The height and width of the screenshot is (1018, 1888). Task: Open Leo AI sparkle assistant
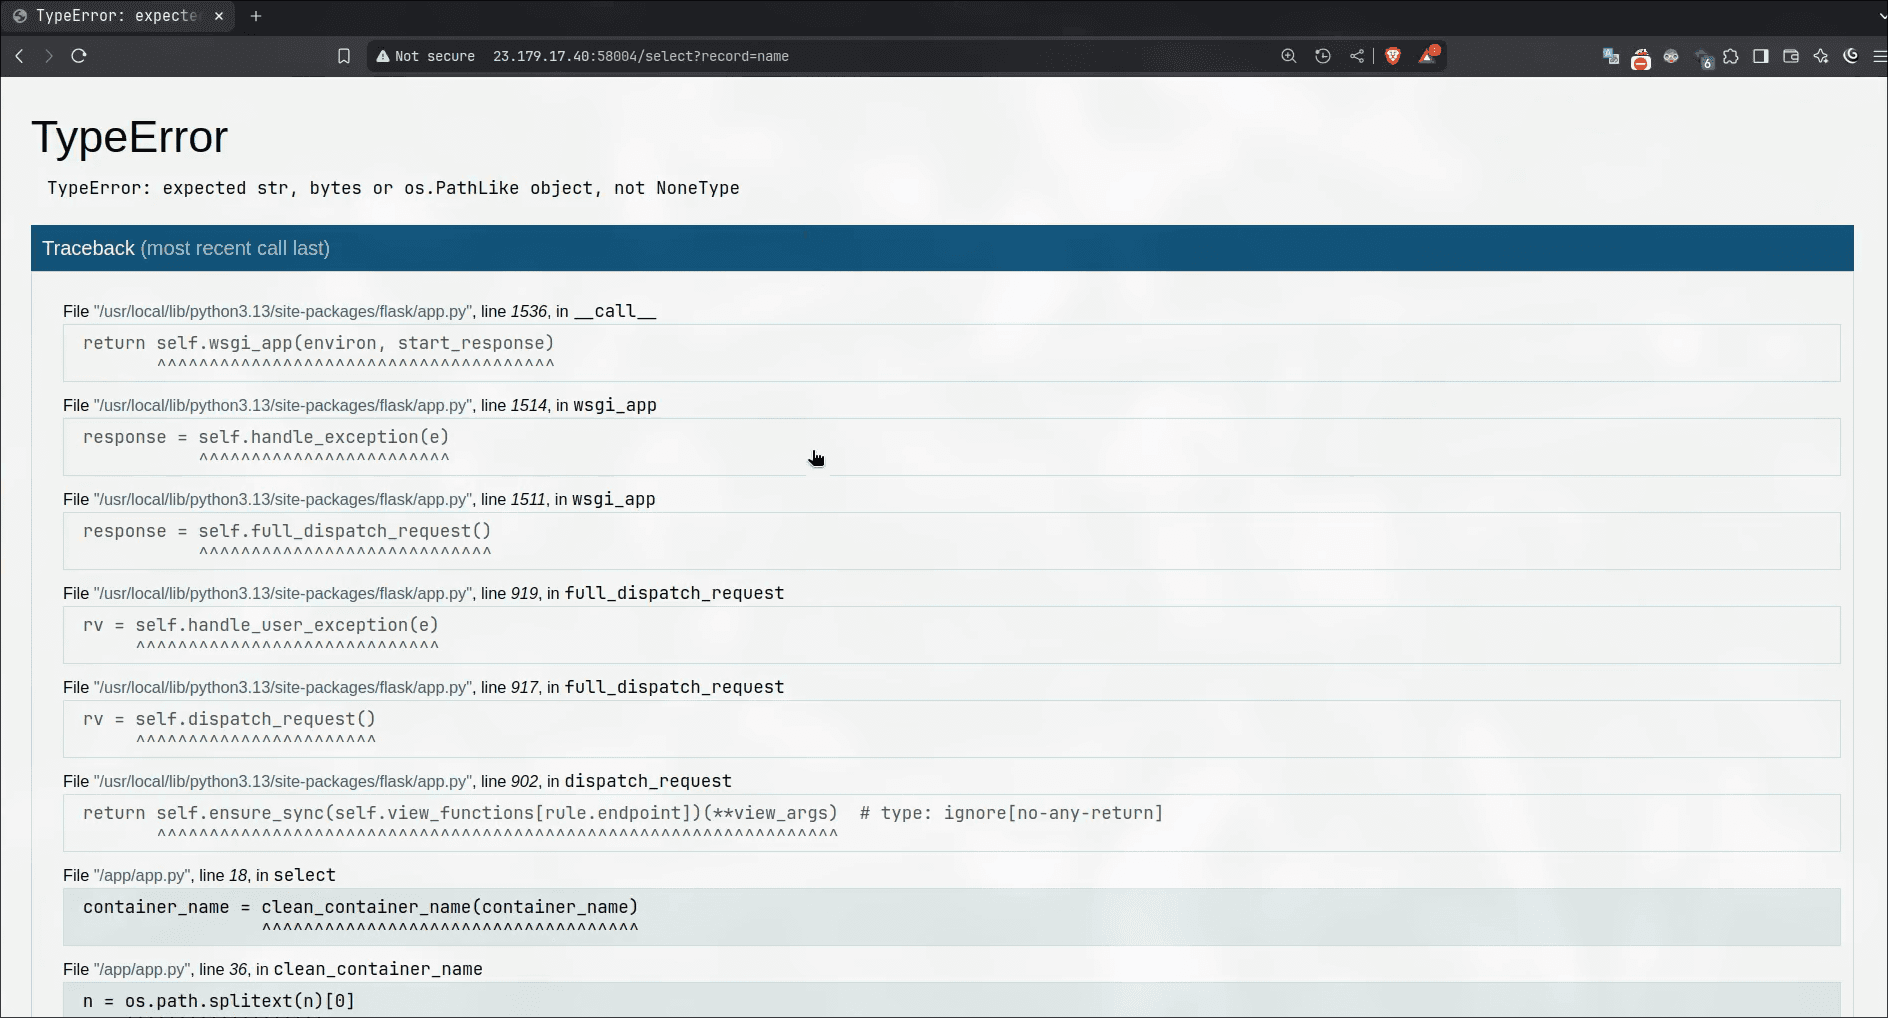pos(1821,56)
